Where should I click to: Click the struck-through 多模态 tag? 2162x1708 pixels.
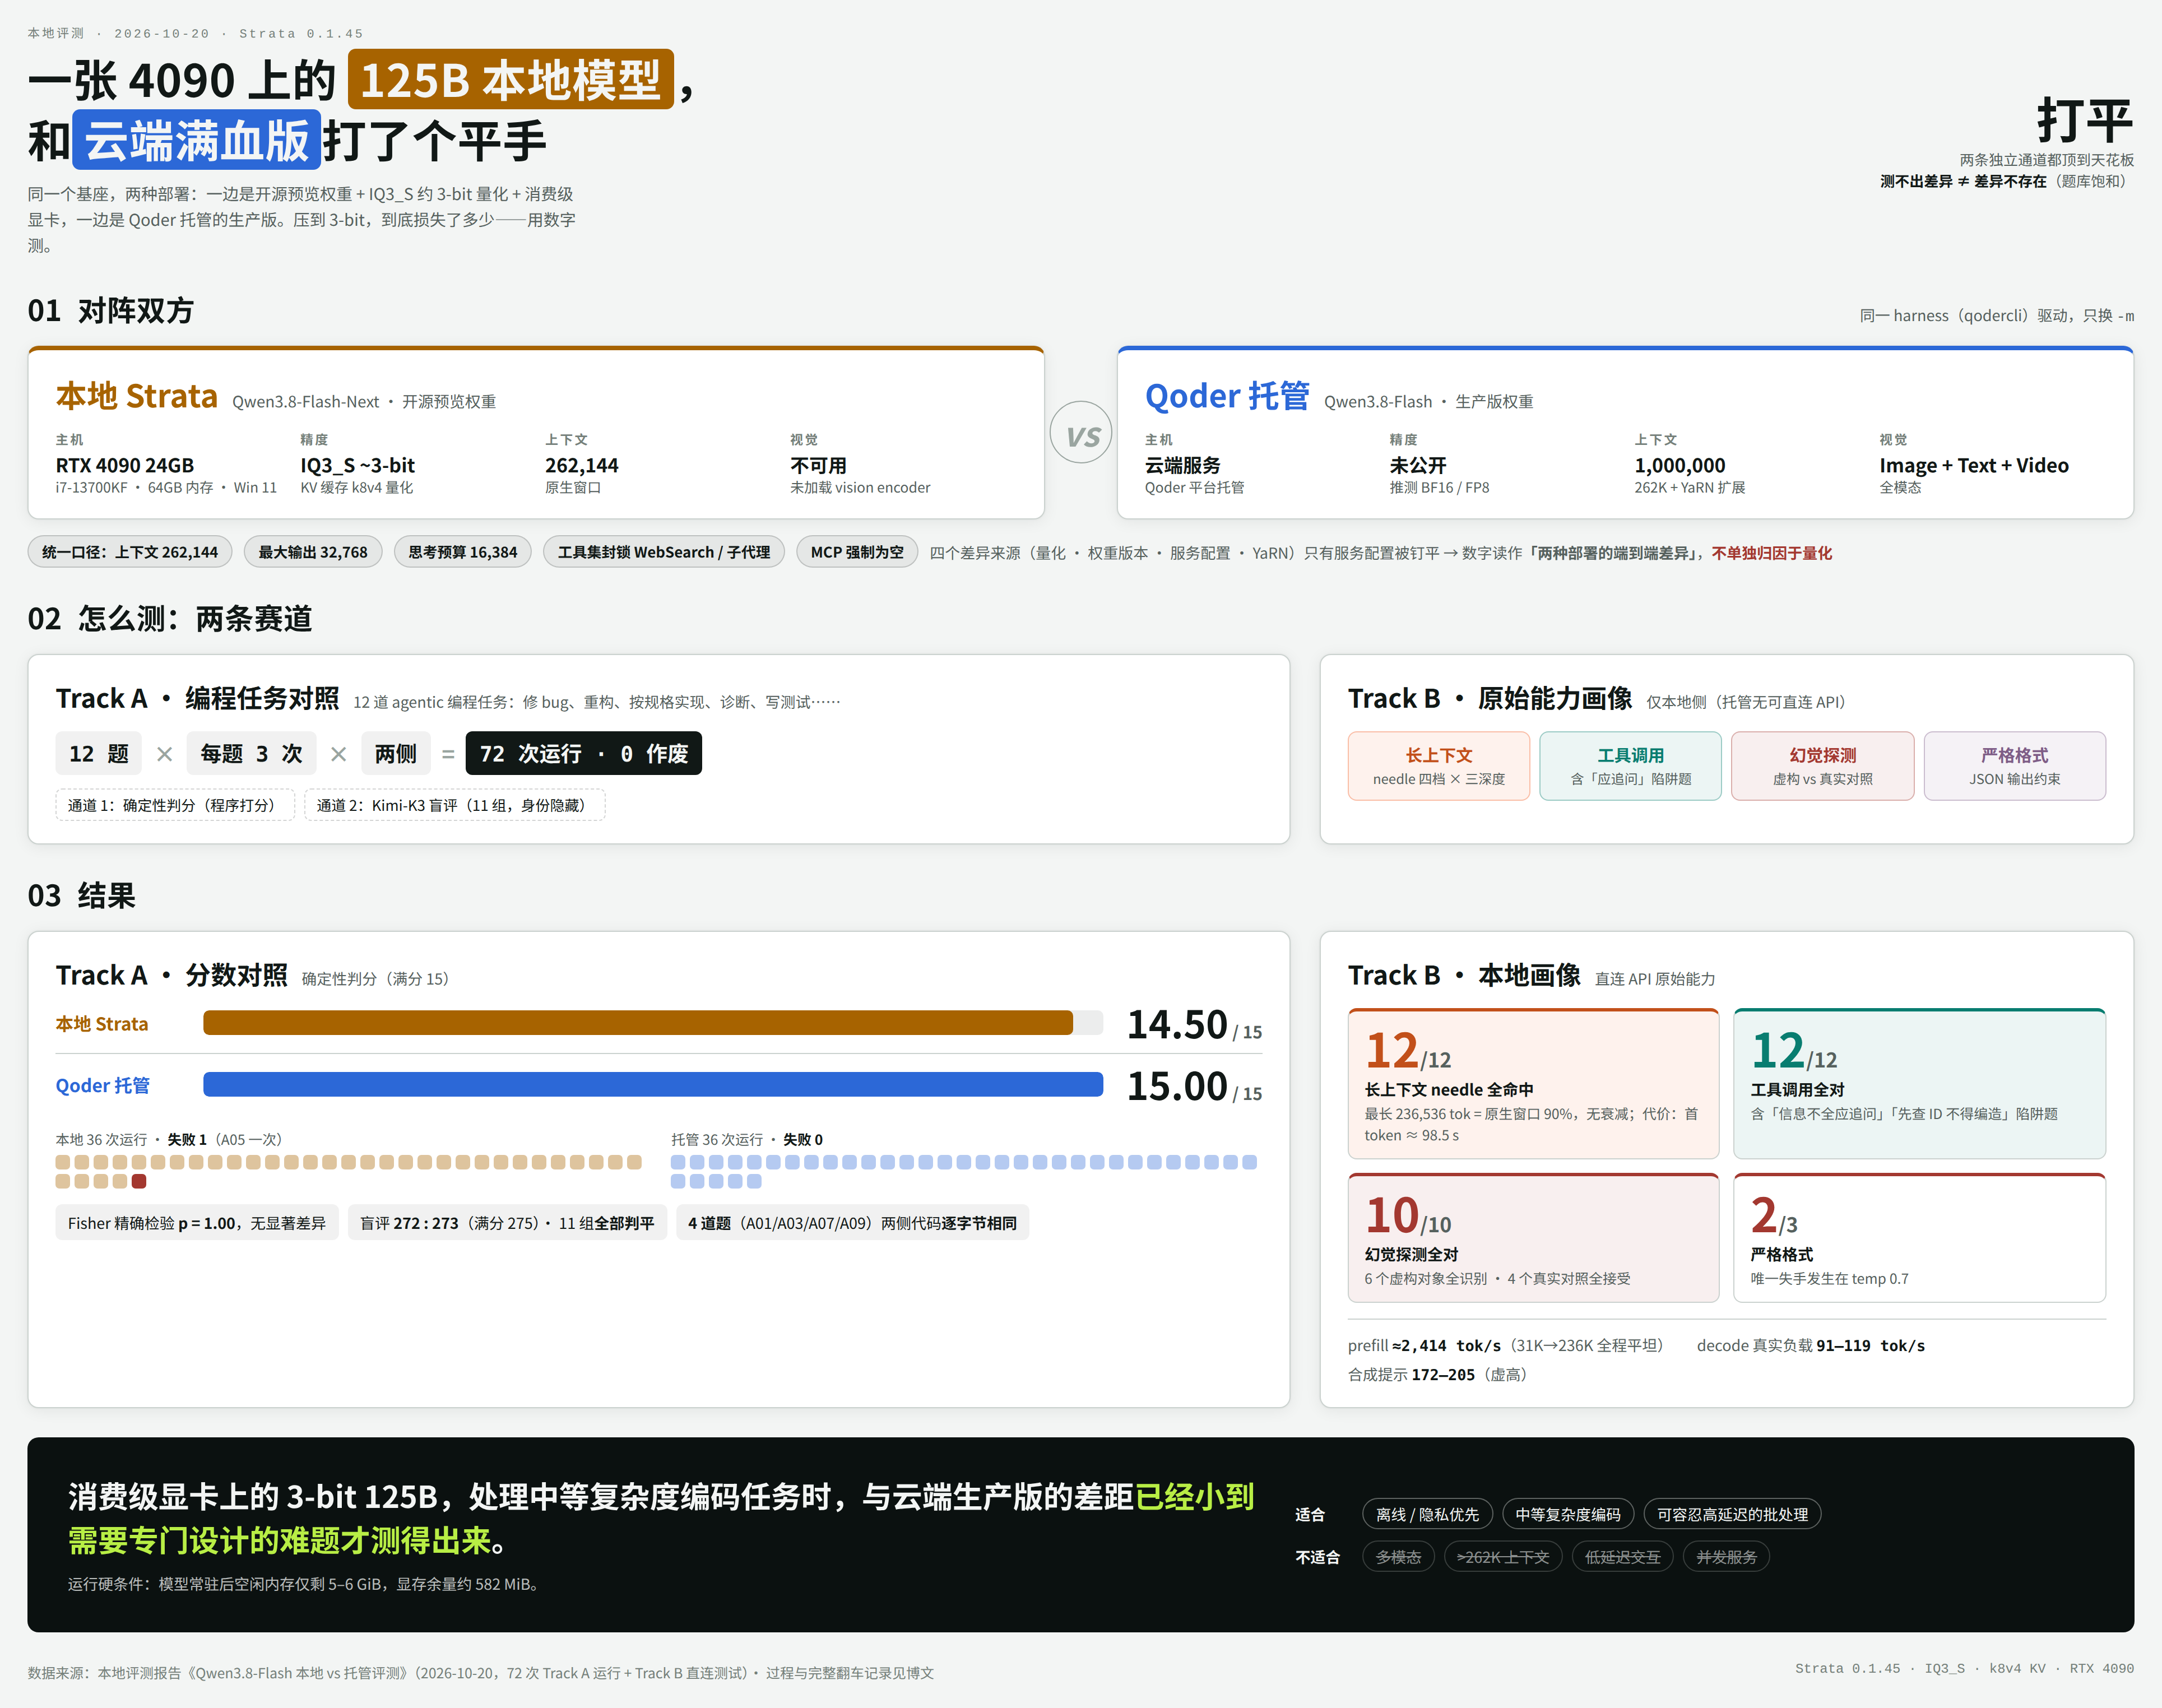coord(1398,1557)
